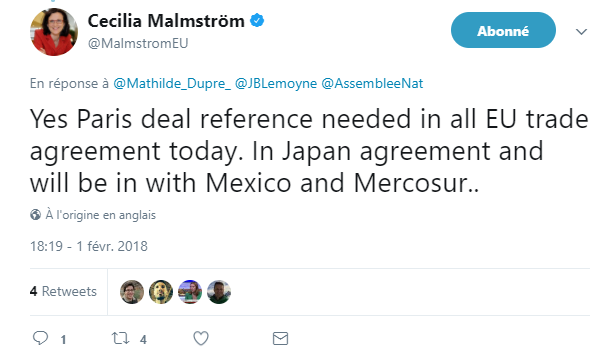614x364 pixels.
Task: Click the reply speech bubble icon
Action: point(40,338)
